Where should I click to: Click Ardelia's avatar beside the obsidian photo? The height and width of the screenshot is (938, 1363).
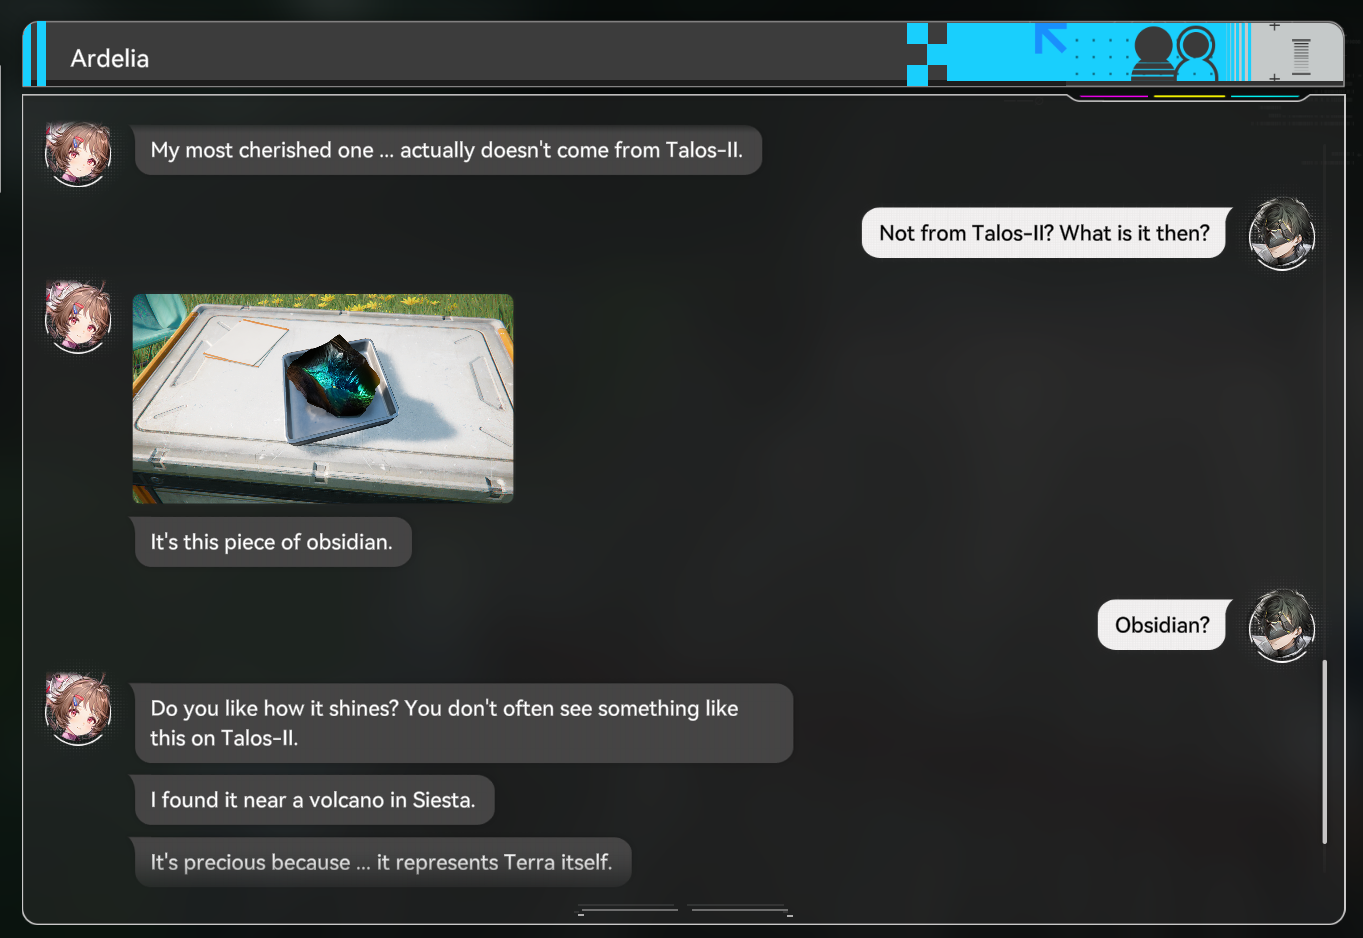pyautogui.click(x=78, y=317)
